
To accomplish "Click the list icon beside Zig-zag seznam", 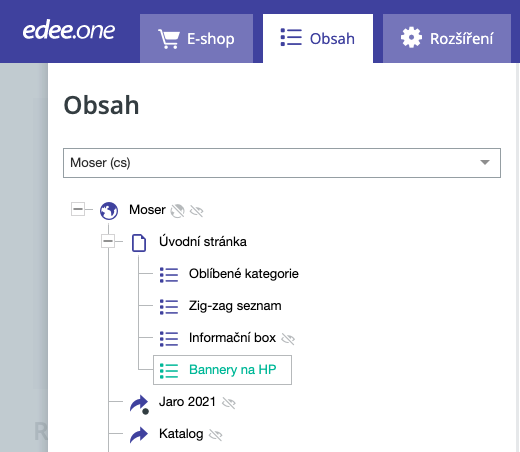I will tap(169, 307).
